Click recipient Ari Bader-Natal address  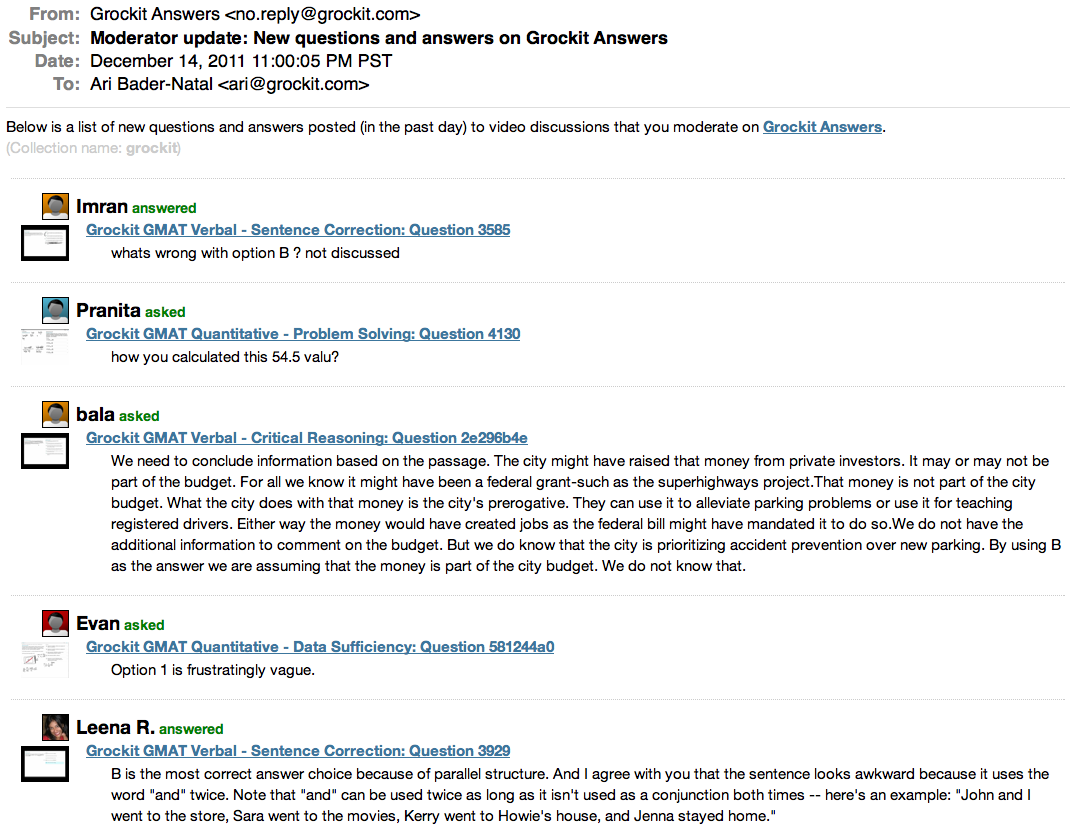coord(229,84)
